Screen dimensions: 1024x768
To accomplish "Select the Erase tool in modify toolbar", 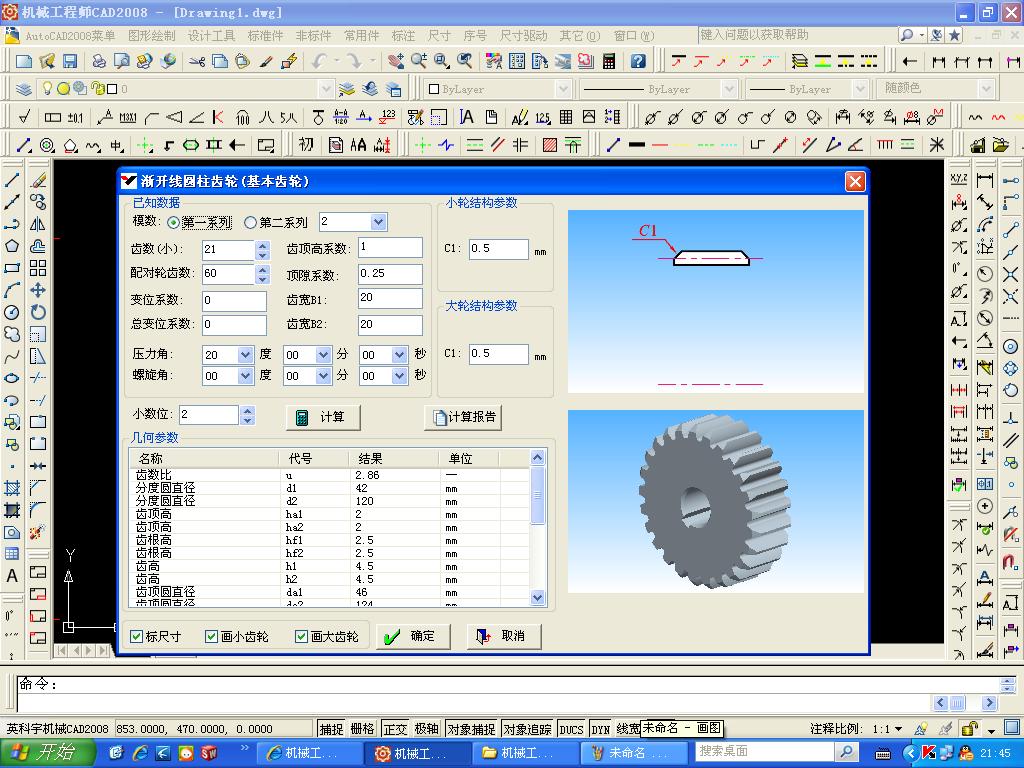I will tap(38, 180).
